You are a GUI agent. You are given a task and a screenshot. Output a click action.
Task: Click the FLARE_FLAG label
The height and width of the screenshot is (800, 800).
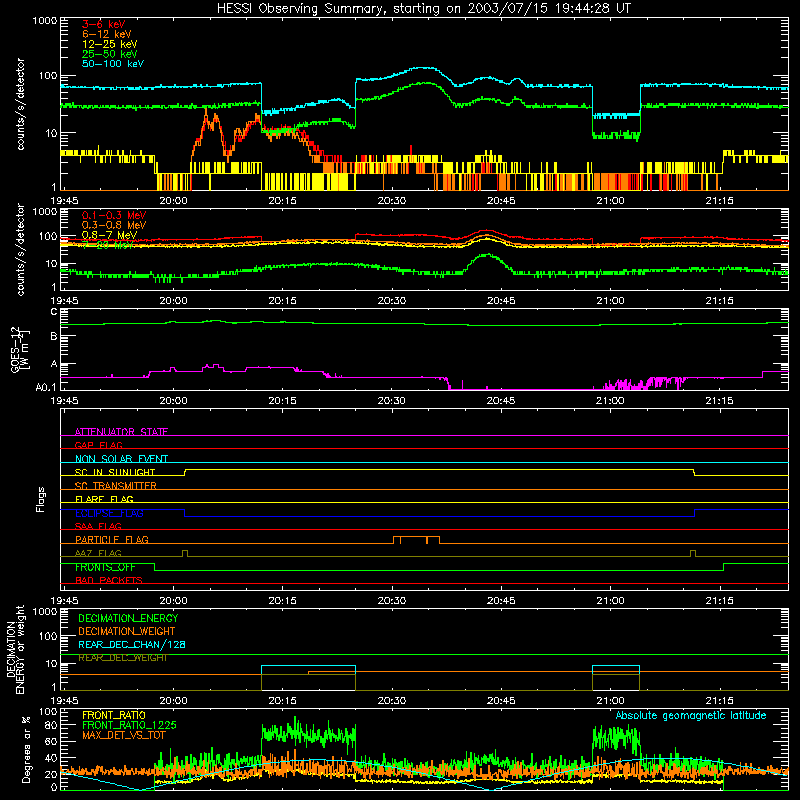[x=104, y=499]
